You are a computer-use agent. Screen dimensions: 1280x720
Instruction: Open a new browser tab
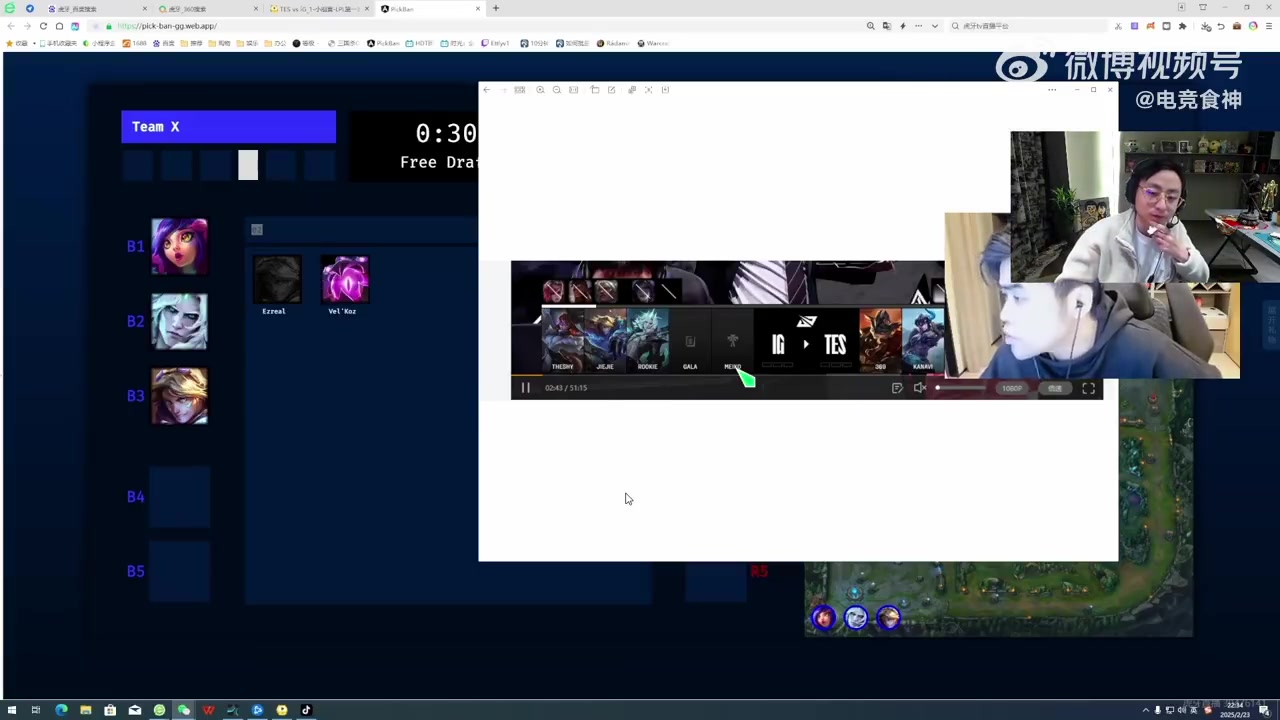click(x=496, y=9)
